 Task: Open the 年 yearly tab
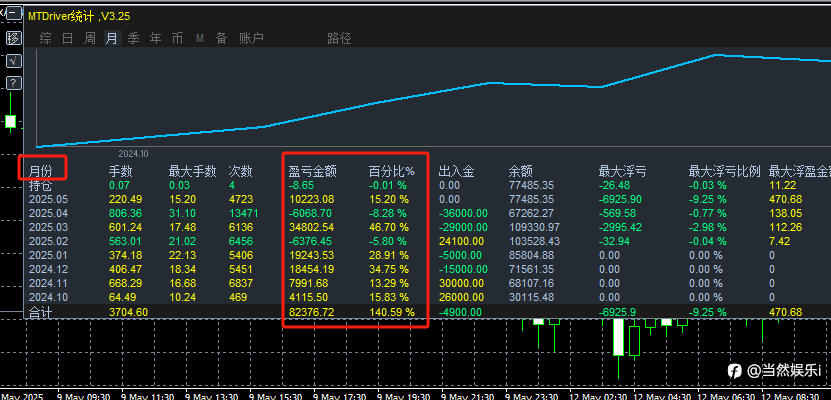click(155, 39)
